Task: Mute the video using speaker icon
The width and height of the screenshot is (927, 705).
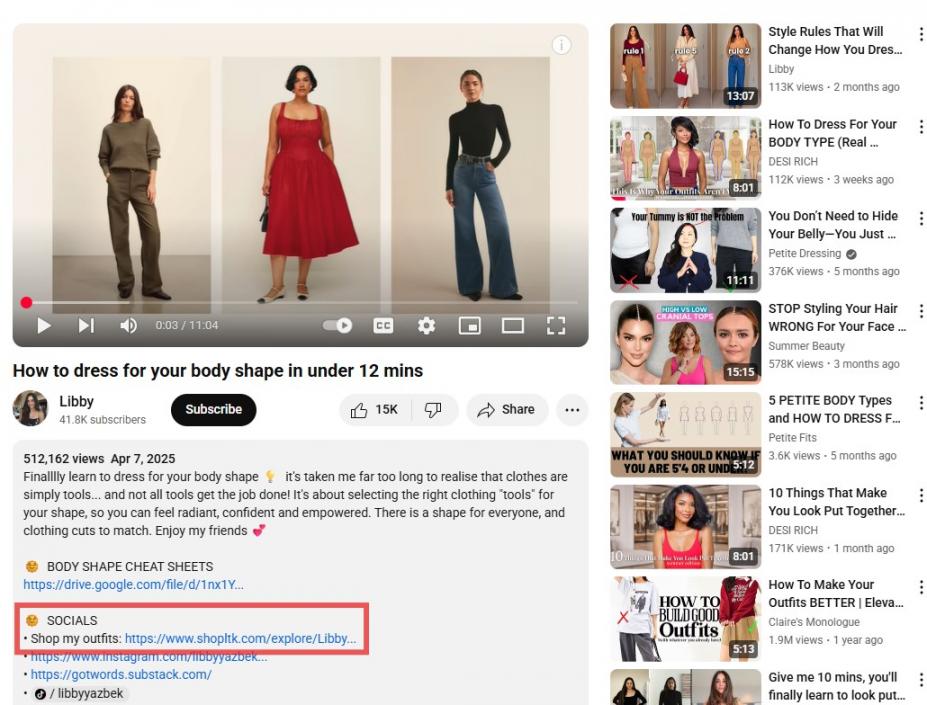Action: click(x=128, y=325)
